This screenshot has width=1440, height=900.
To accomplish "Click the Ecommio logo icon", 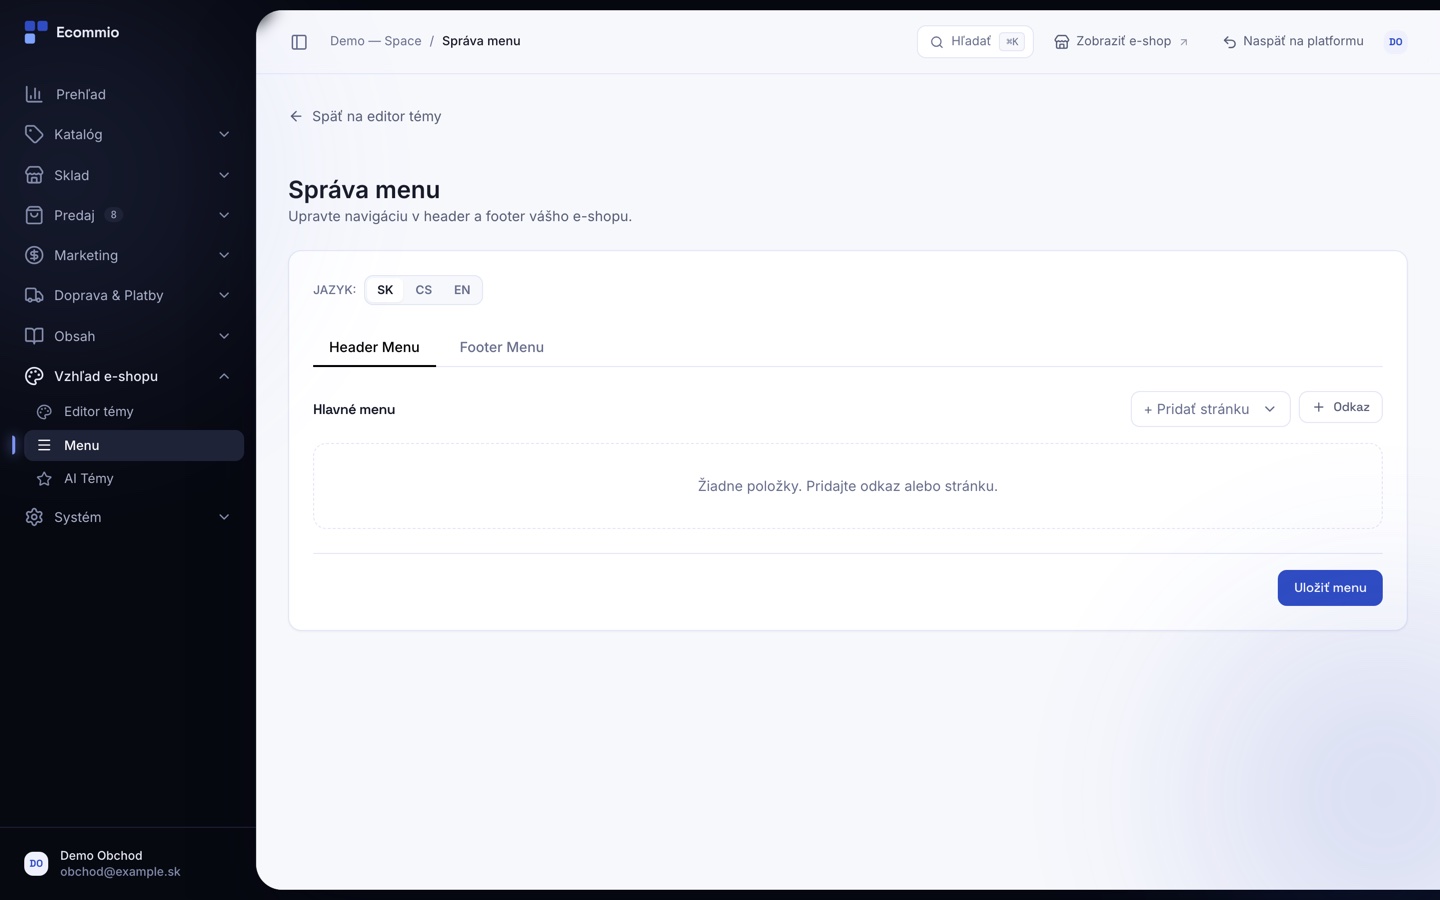I will [36, 32].
